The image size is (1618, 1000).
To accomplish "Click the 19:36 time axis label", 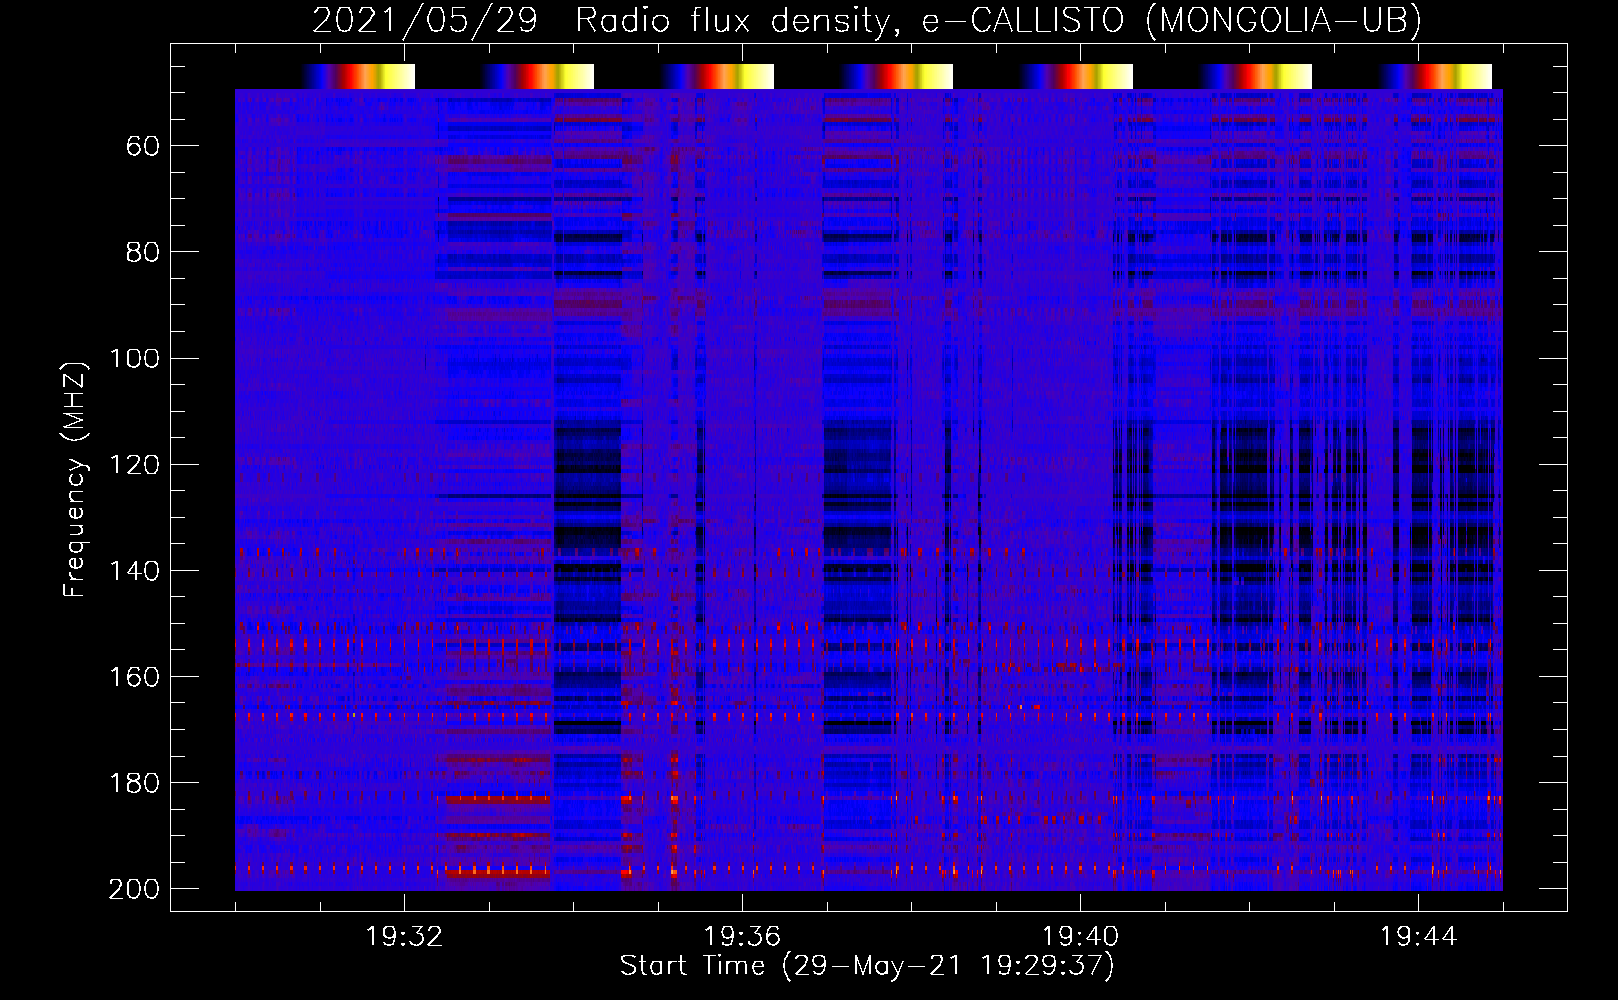I will (742, 937).
